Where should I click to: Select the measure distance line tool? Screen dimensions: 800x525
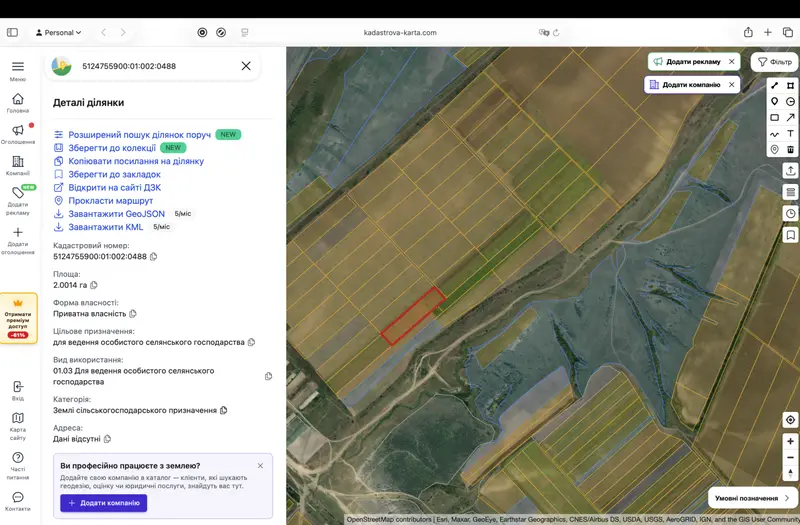[774, 85]
